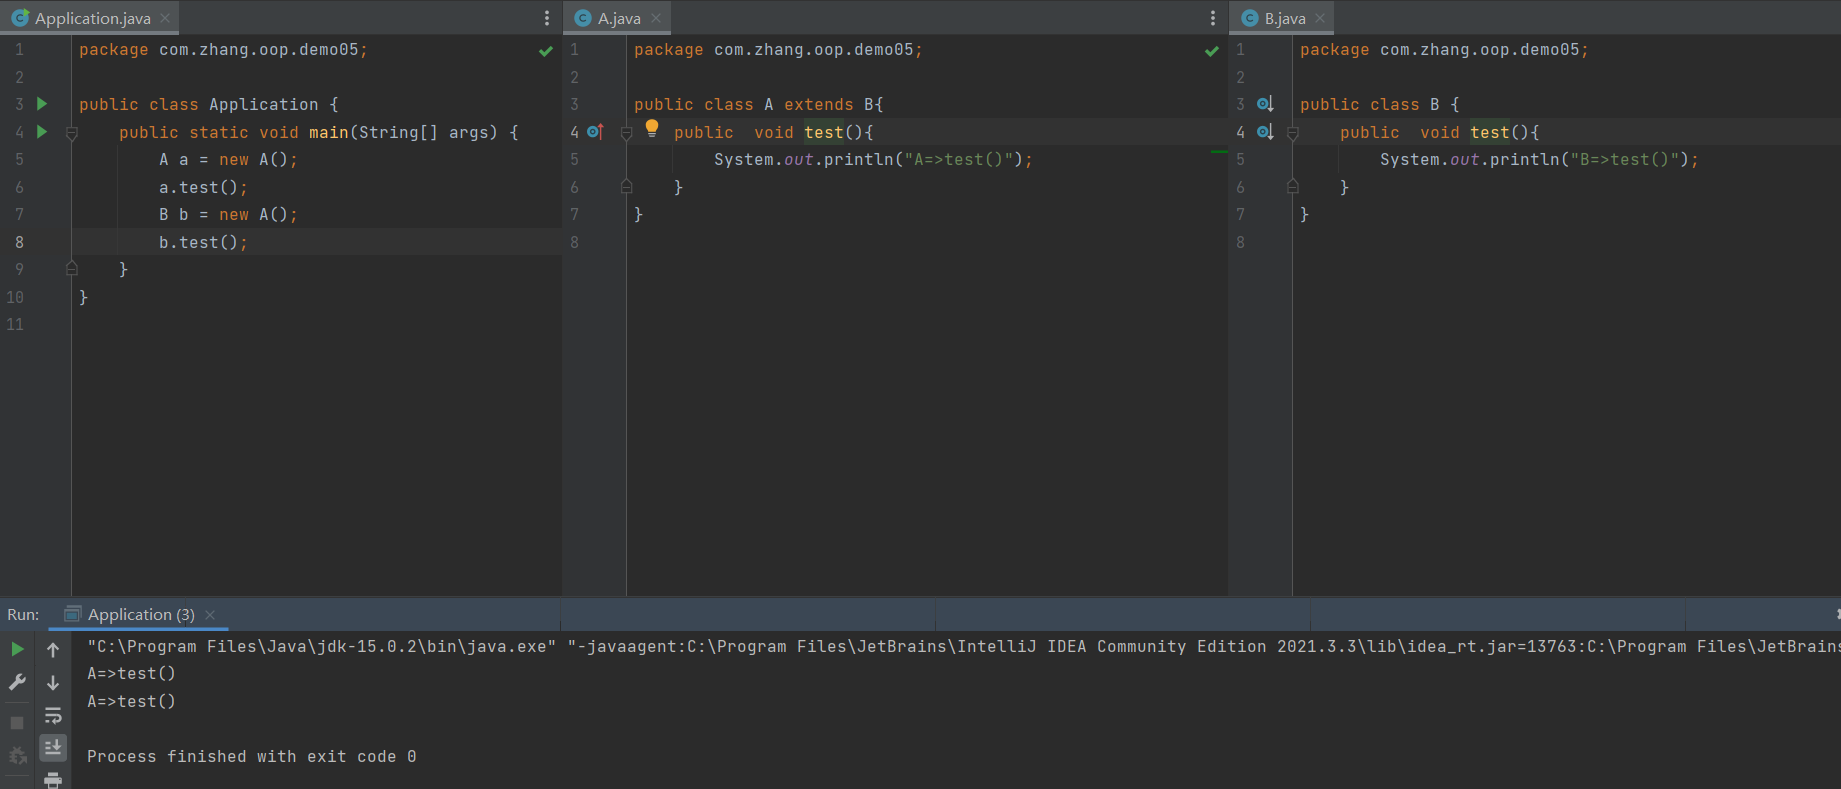Select the Application (3) run tab
This screenshot has width=1841, height=789.
(140, 615)
